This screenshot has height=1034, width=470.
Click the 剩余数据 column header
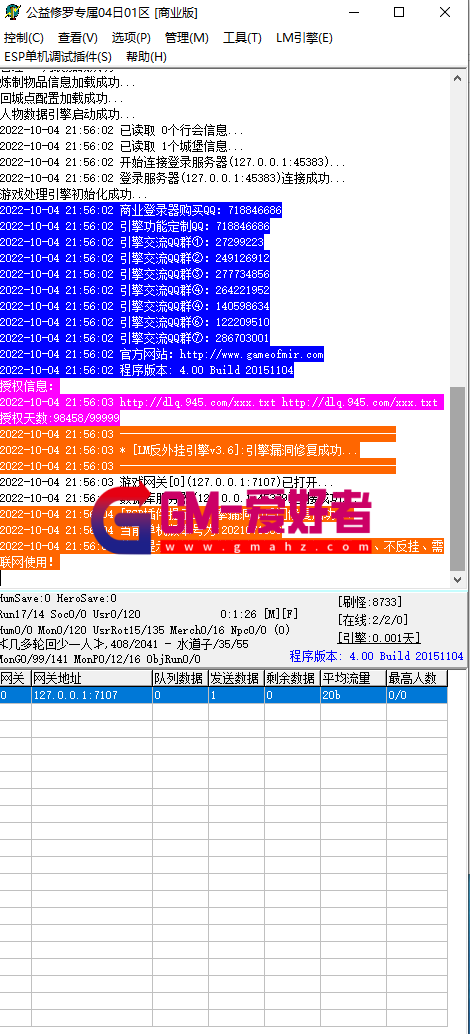292,678
